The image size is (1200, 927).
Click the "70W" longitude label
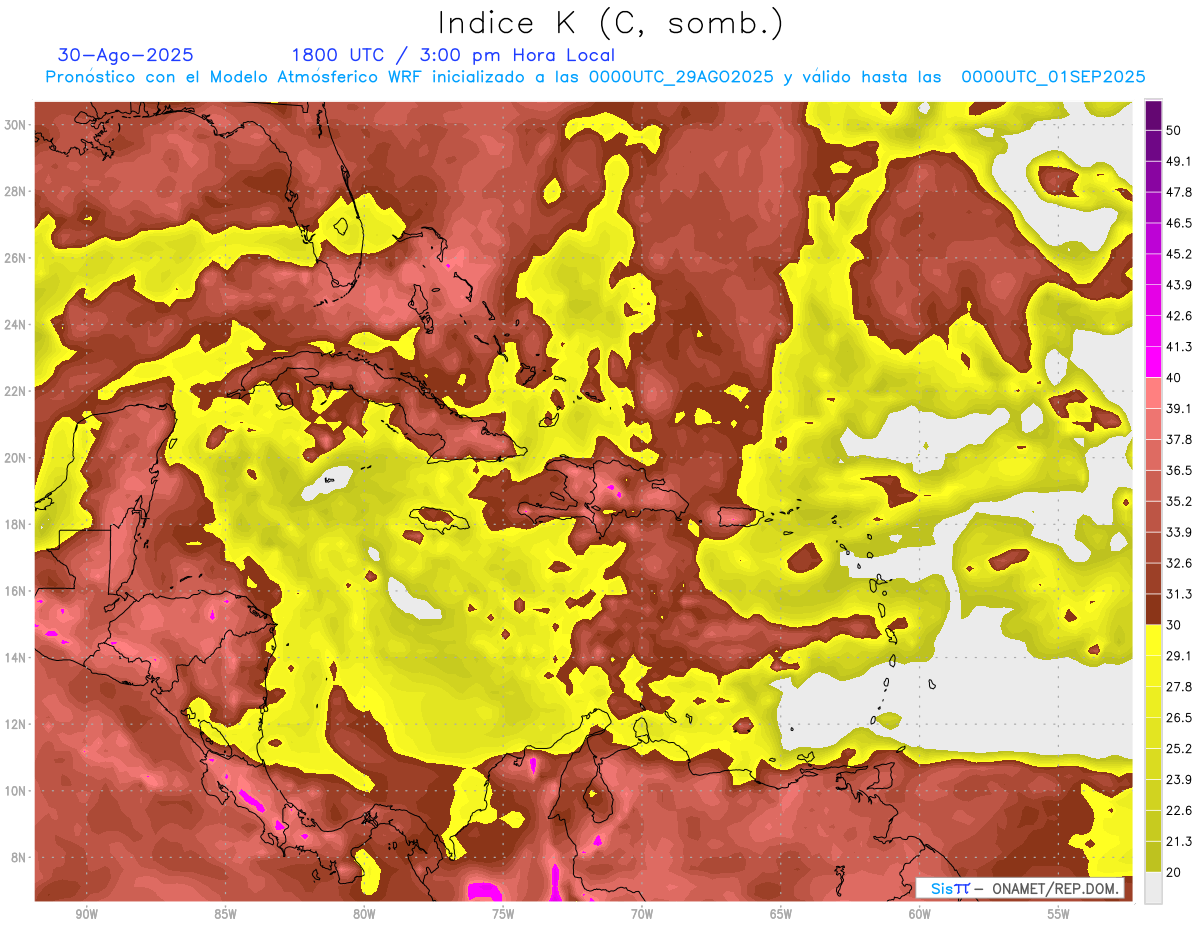(642, 914)
